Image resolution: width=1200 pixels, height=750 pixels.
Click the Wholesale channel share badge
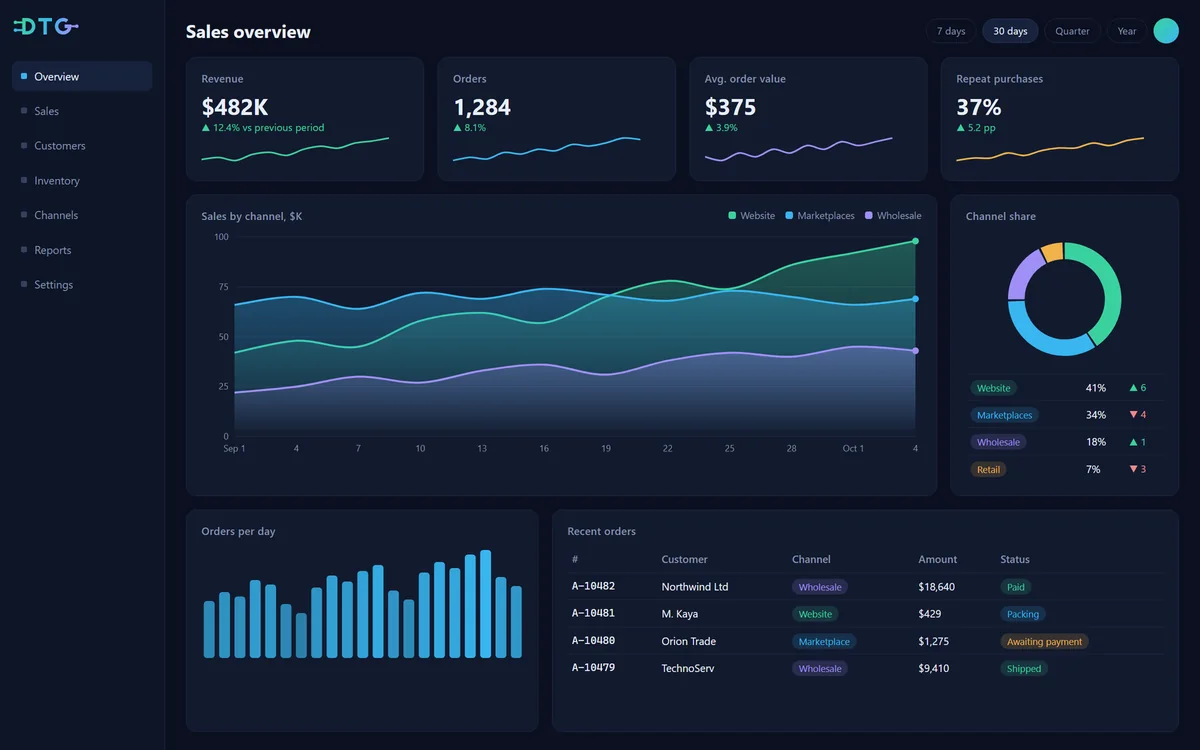[x=998, y=442]
